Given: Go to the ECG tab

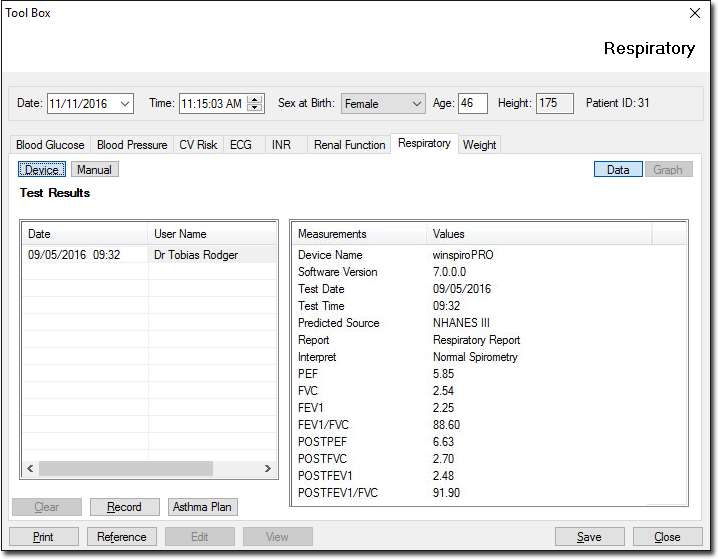Looking at the screenshot, I should click(x=241, y=145).
